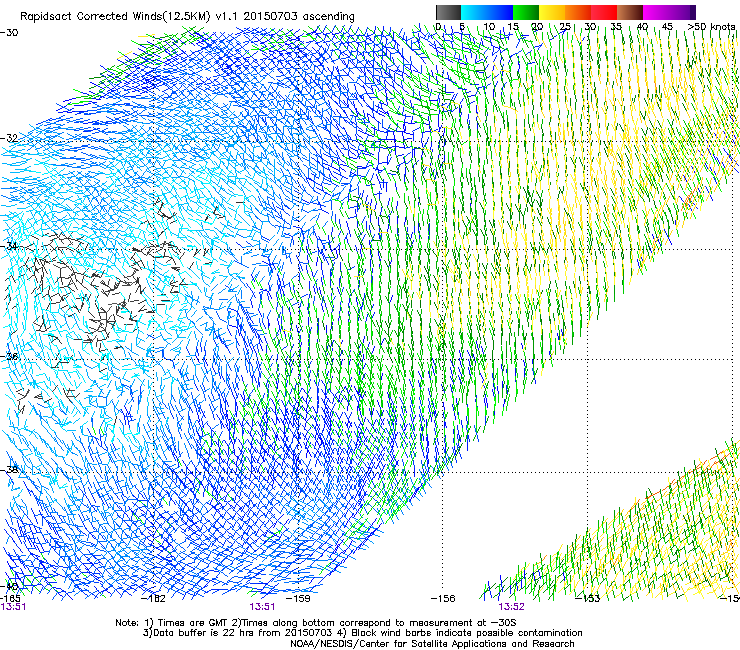Click the 'measurement at -30S' note text
This screenshot has width=740, height=650.
462,623
